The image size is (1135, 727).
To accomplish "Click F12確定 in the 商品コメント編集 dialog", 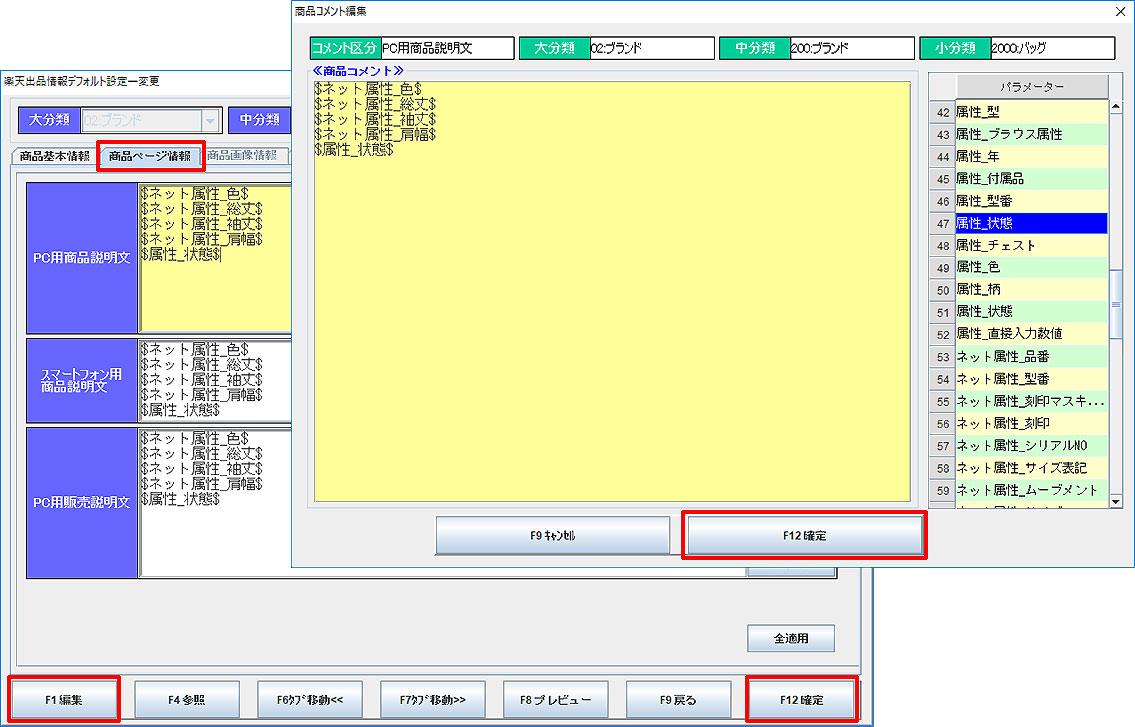I will (x=804, y=536).
